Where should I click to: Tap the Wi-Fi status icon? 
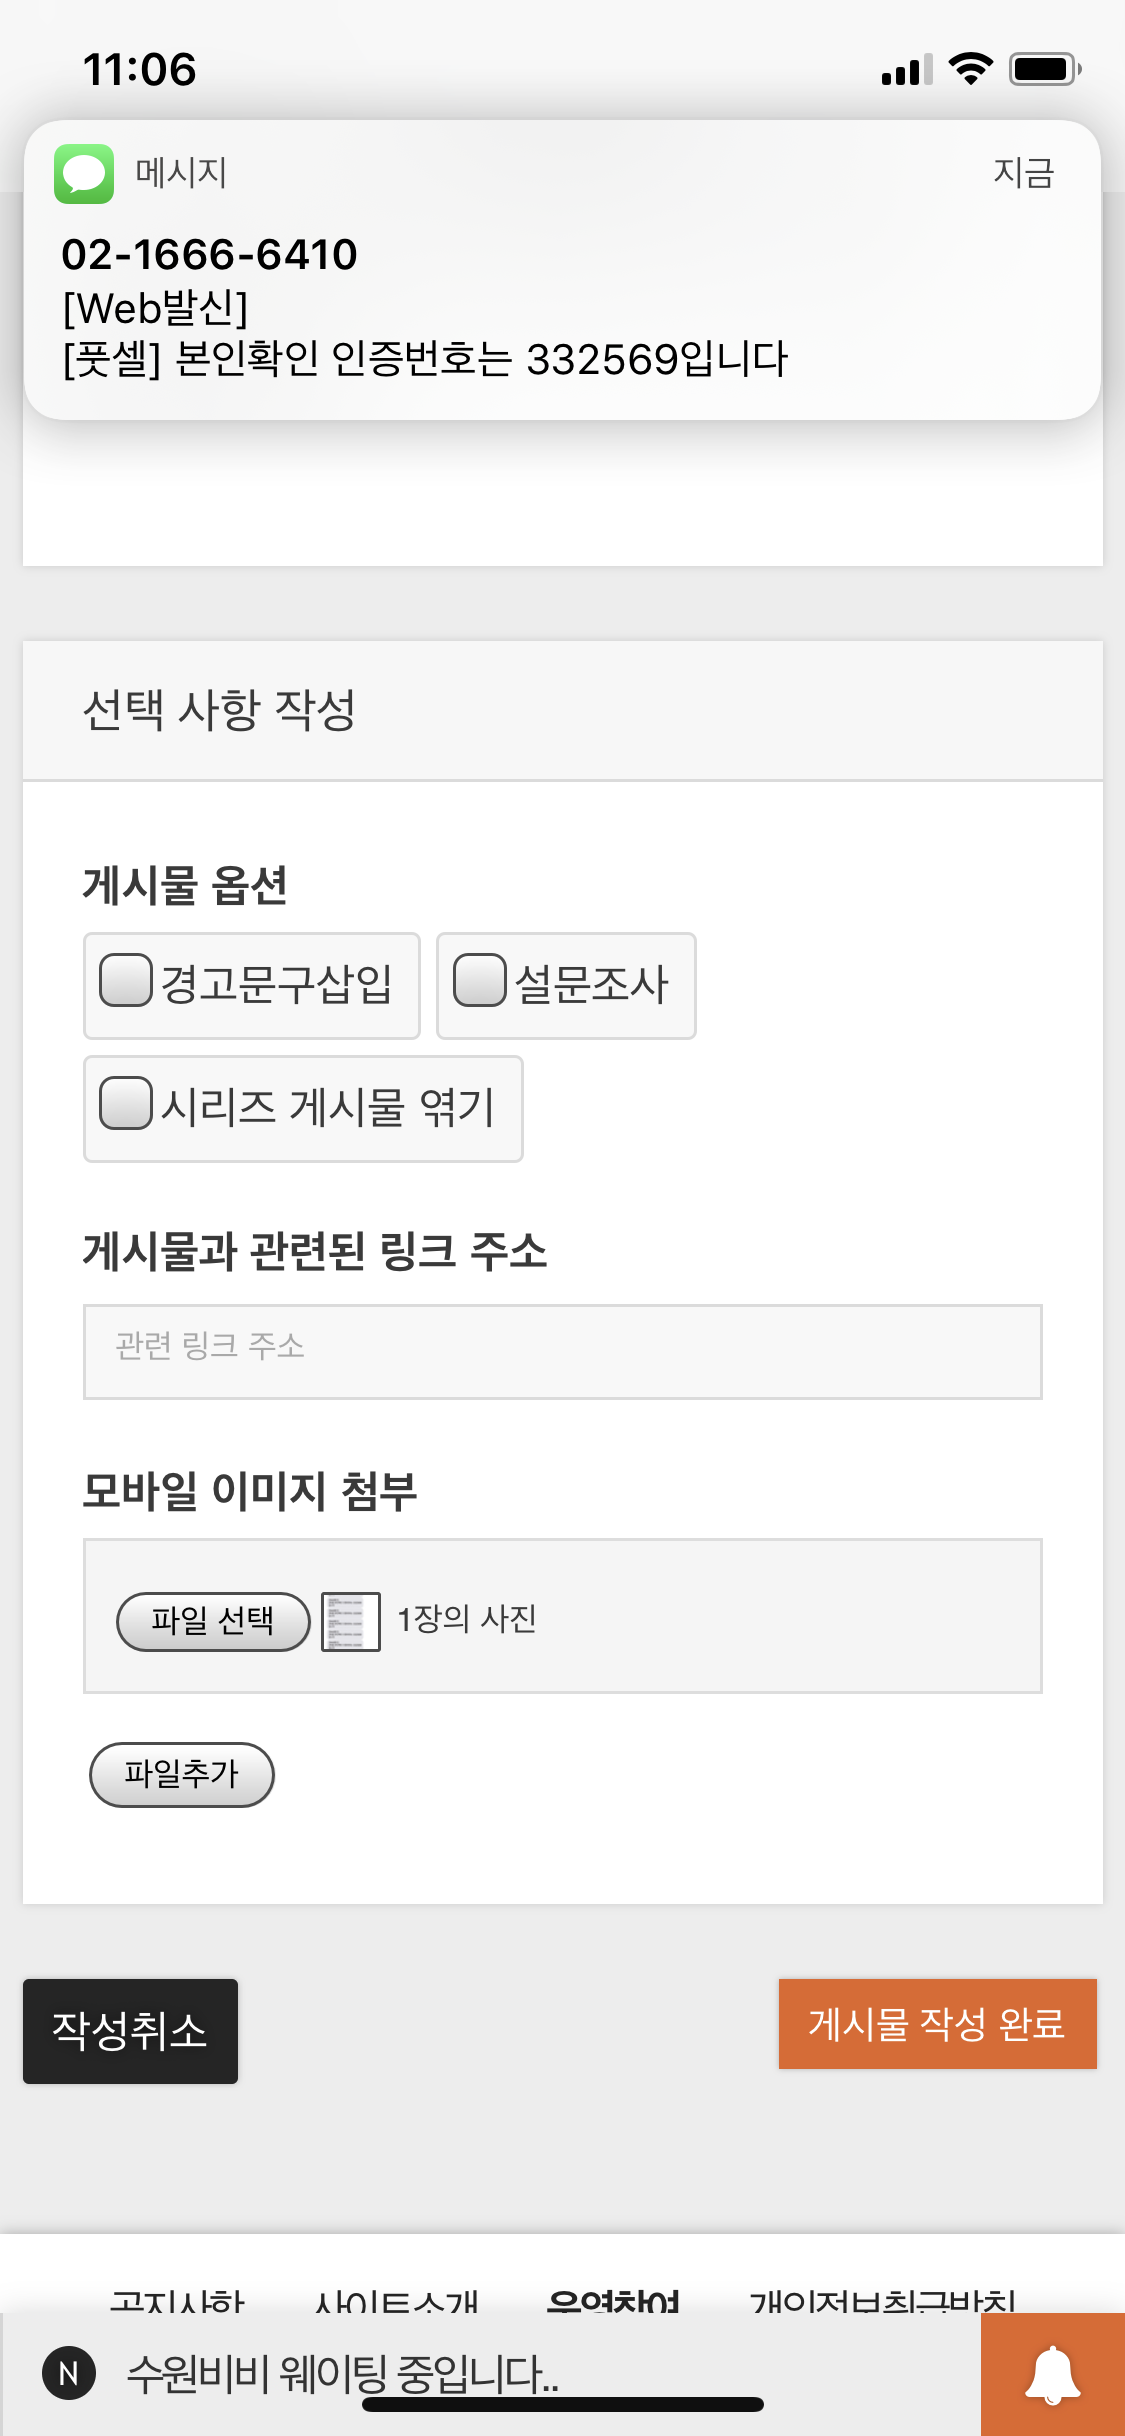click(x=970, y=69)
